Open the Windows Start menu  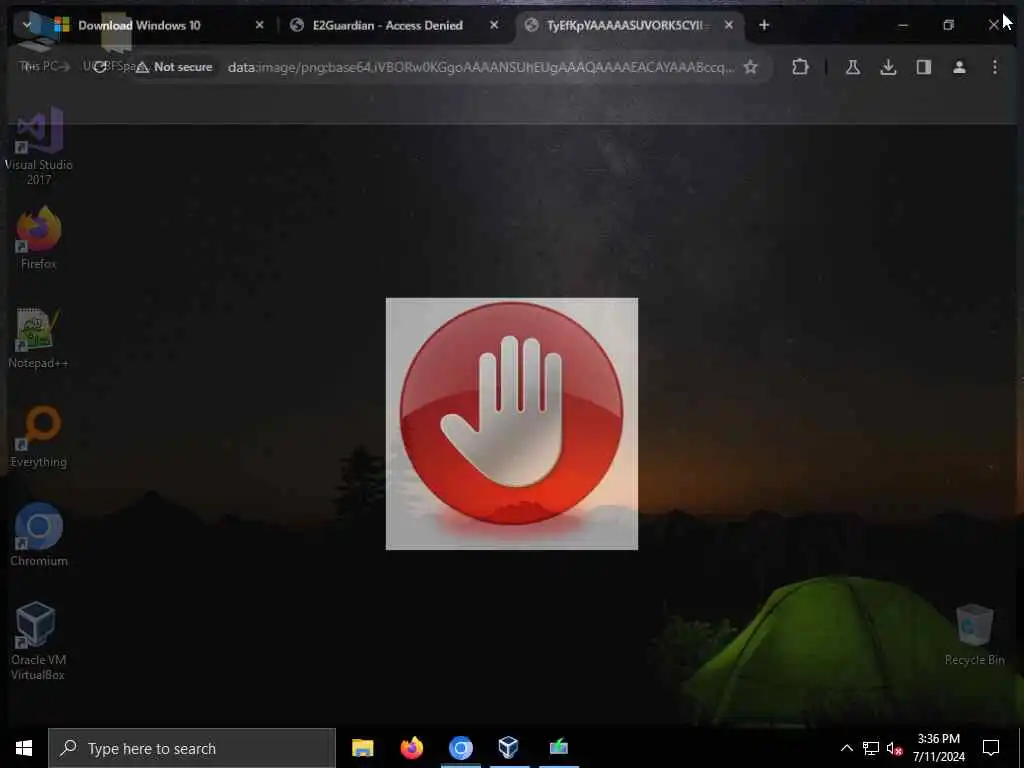coord(24,748)
